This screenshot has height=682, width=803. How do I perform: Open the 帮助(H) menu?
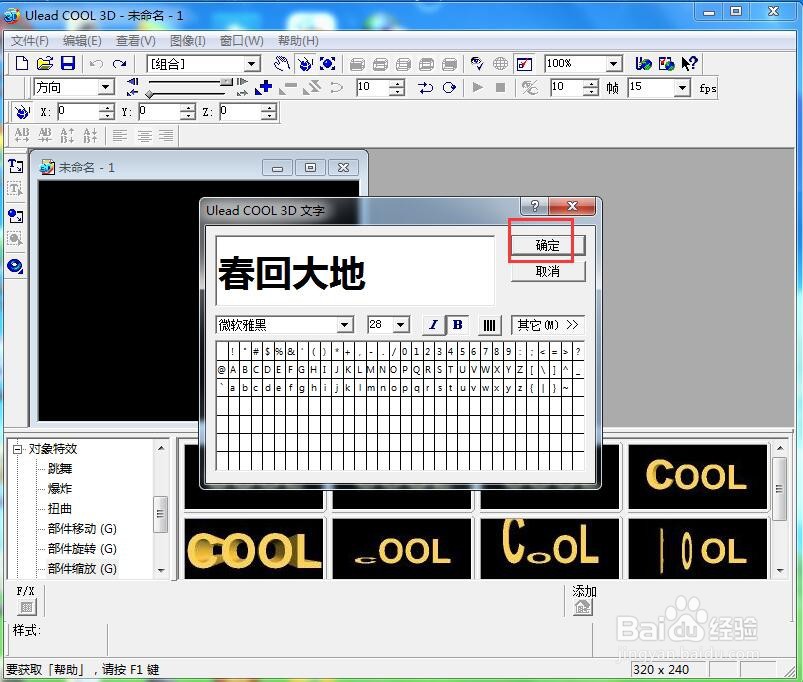point(298,40)
